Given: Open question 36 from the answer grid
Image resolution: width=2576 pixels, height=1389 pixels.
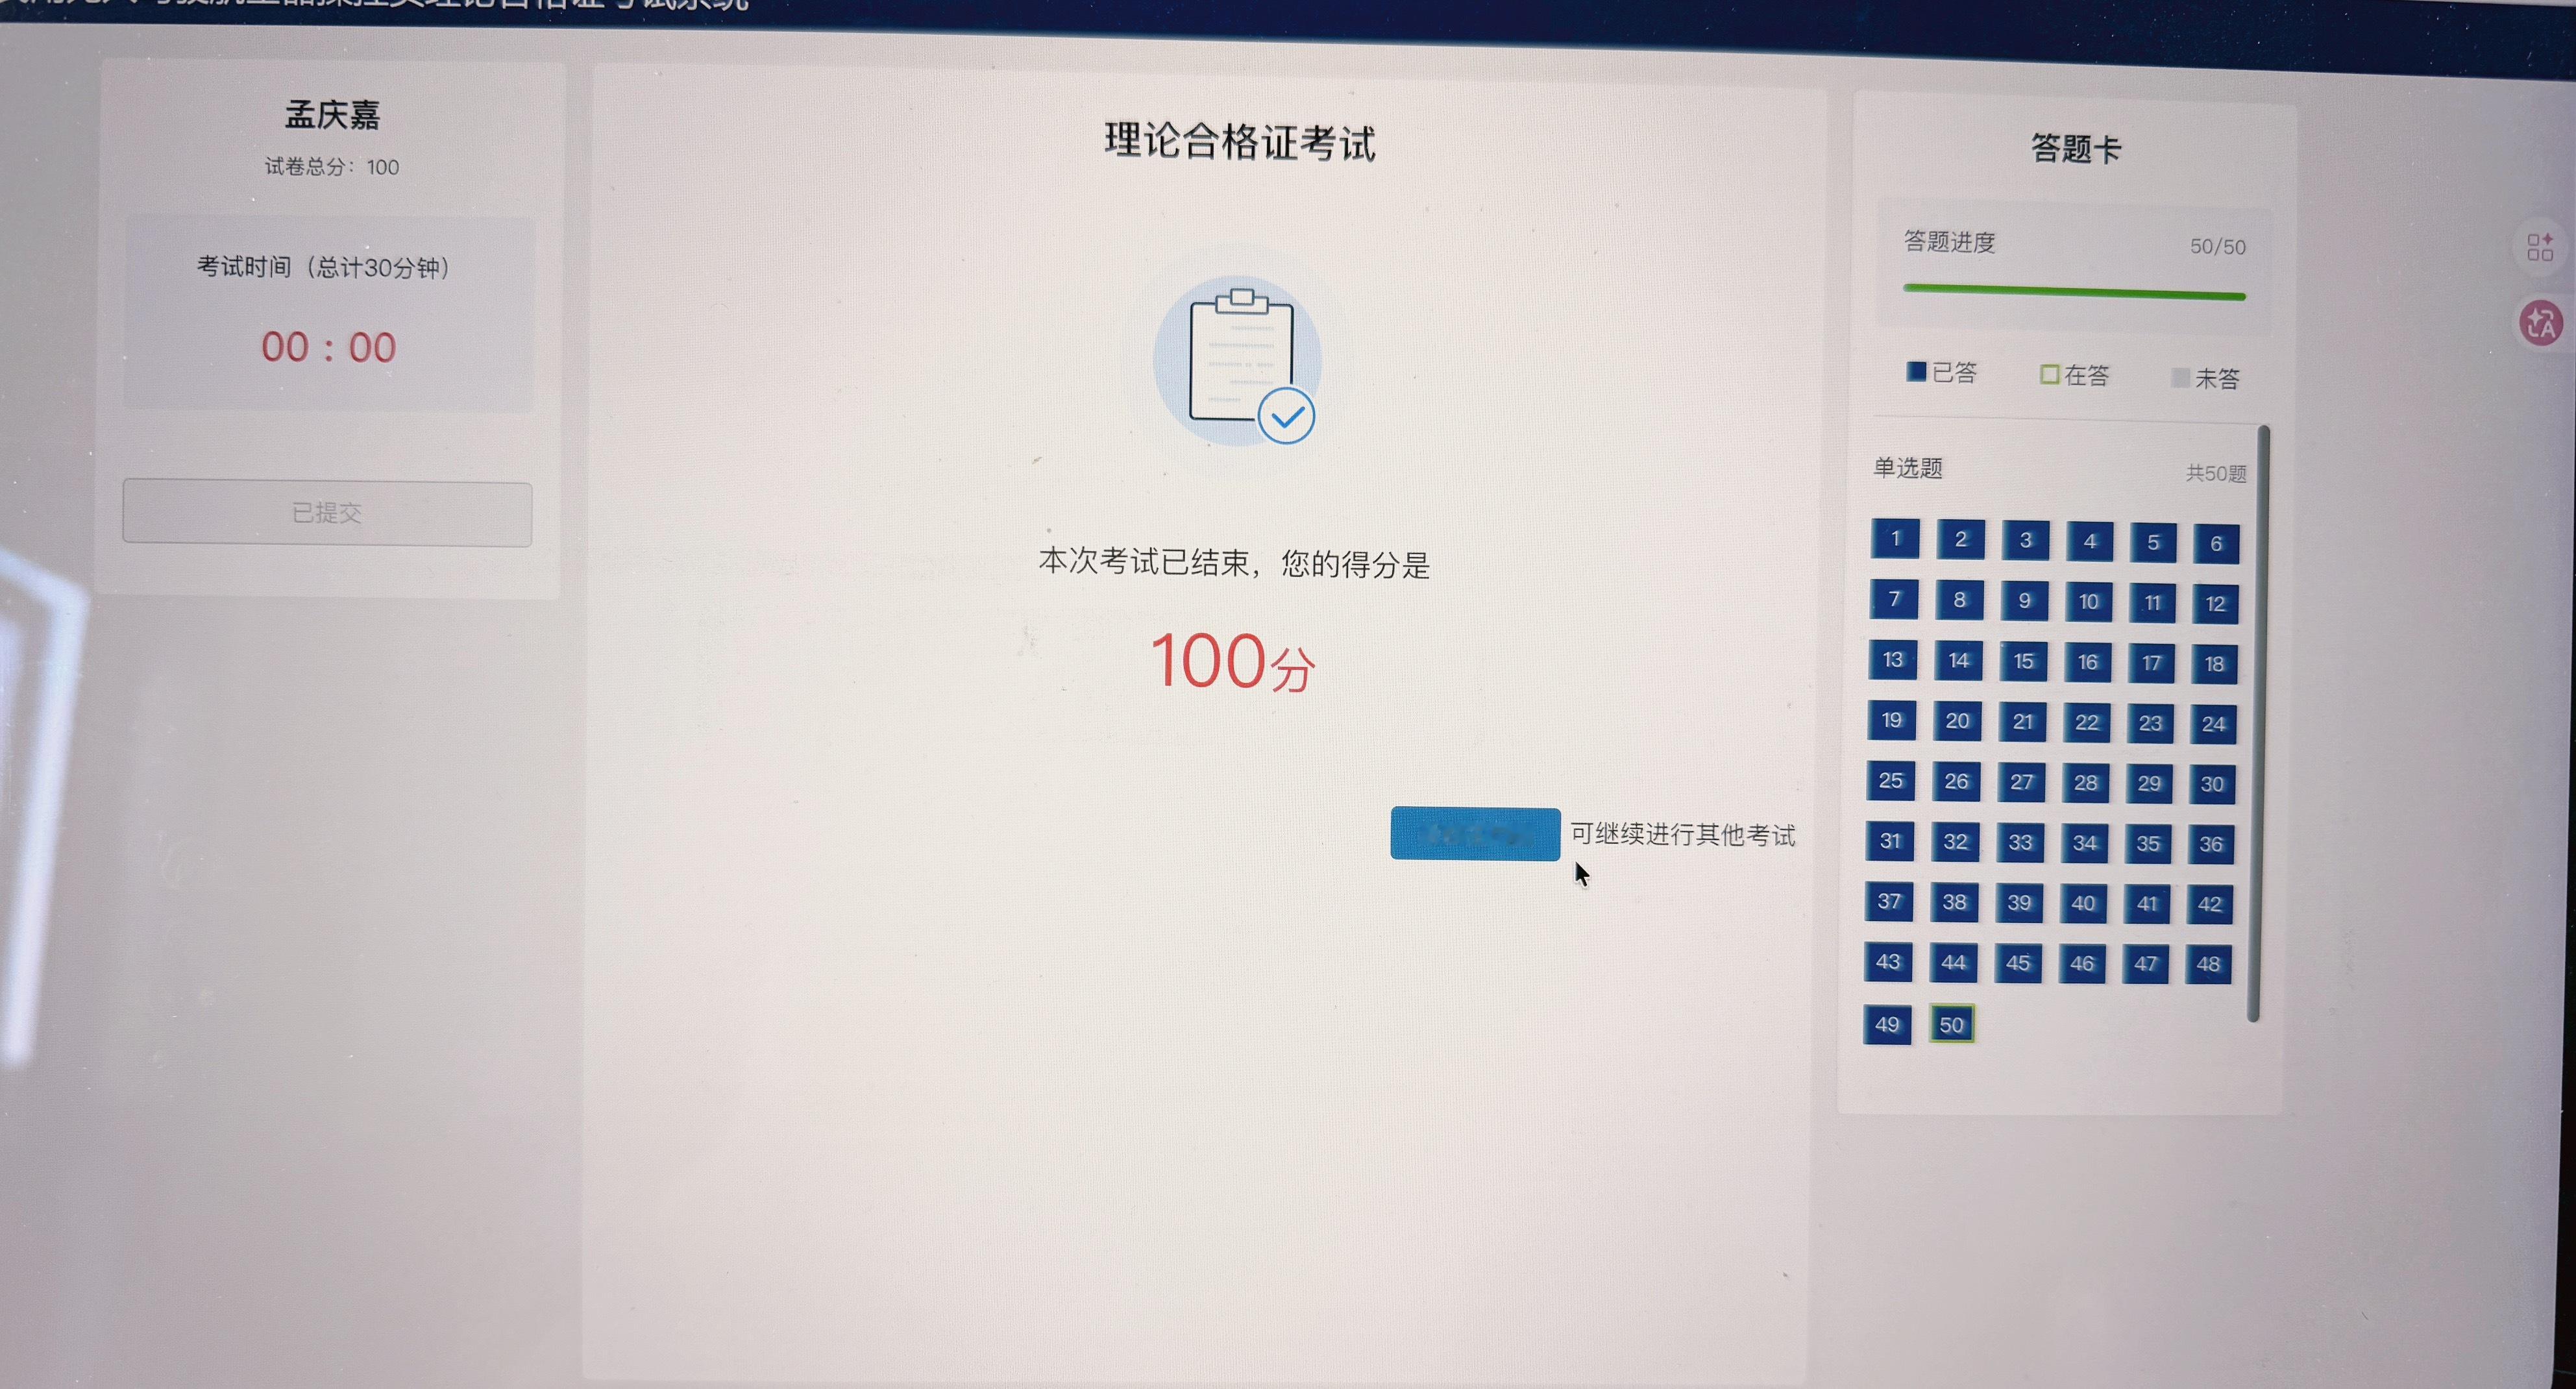Looking at the screenshot, I should pos(2211,844).
